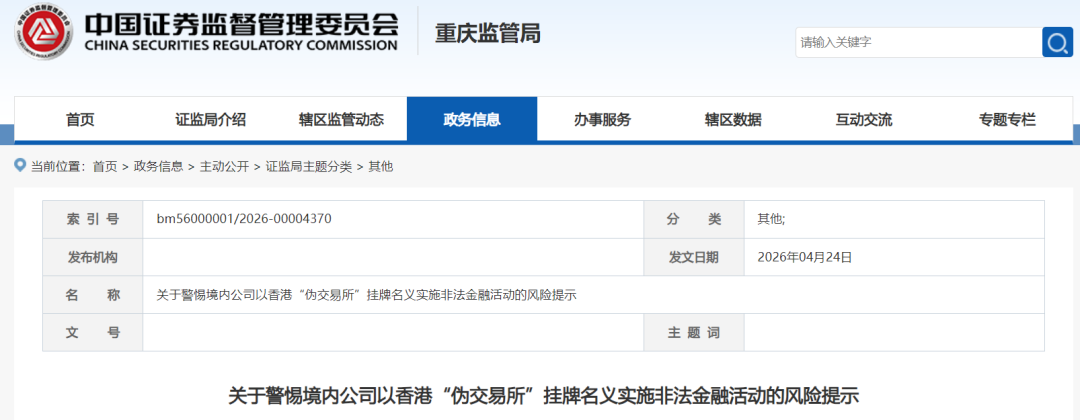The image size is (1080, 420).
Task: Click the 名称 table label
Action: point(93,295)
